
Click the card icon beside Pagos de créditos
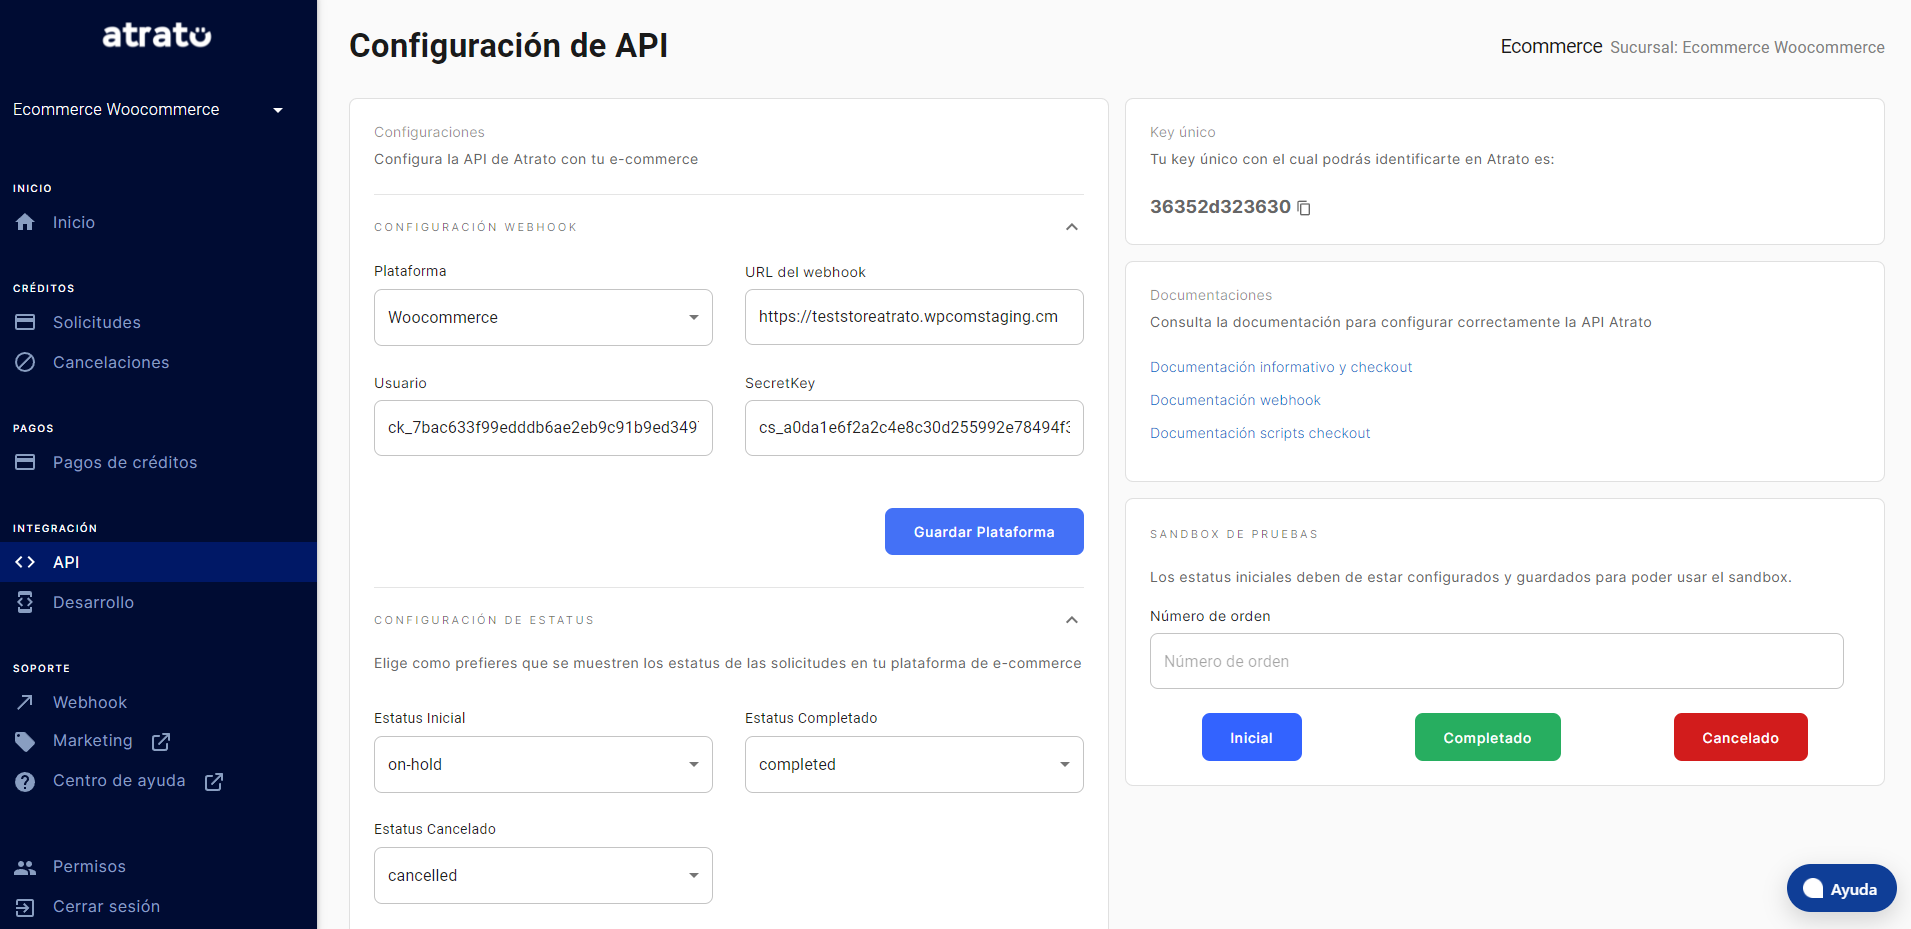point(25,462)
